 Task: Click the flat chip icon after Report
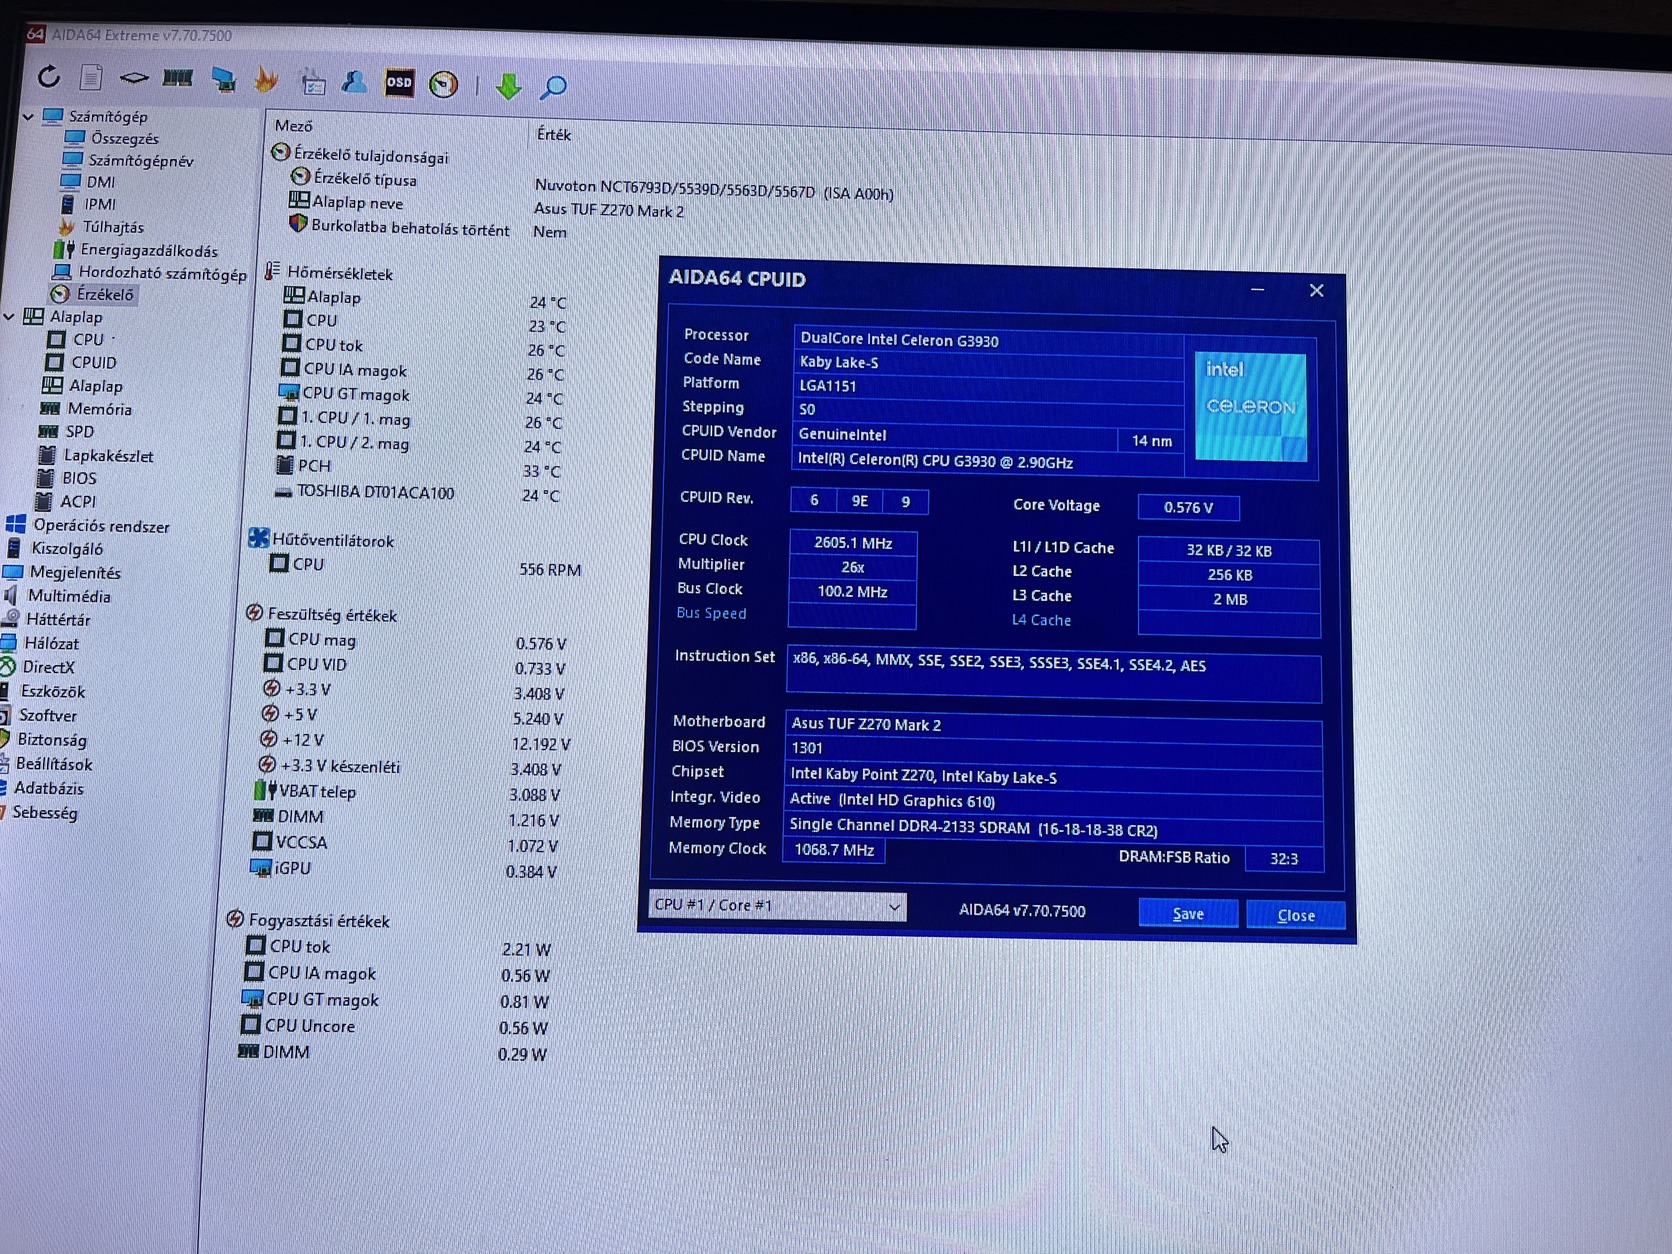coord(134,77)
